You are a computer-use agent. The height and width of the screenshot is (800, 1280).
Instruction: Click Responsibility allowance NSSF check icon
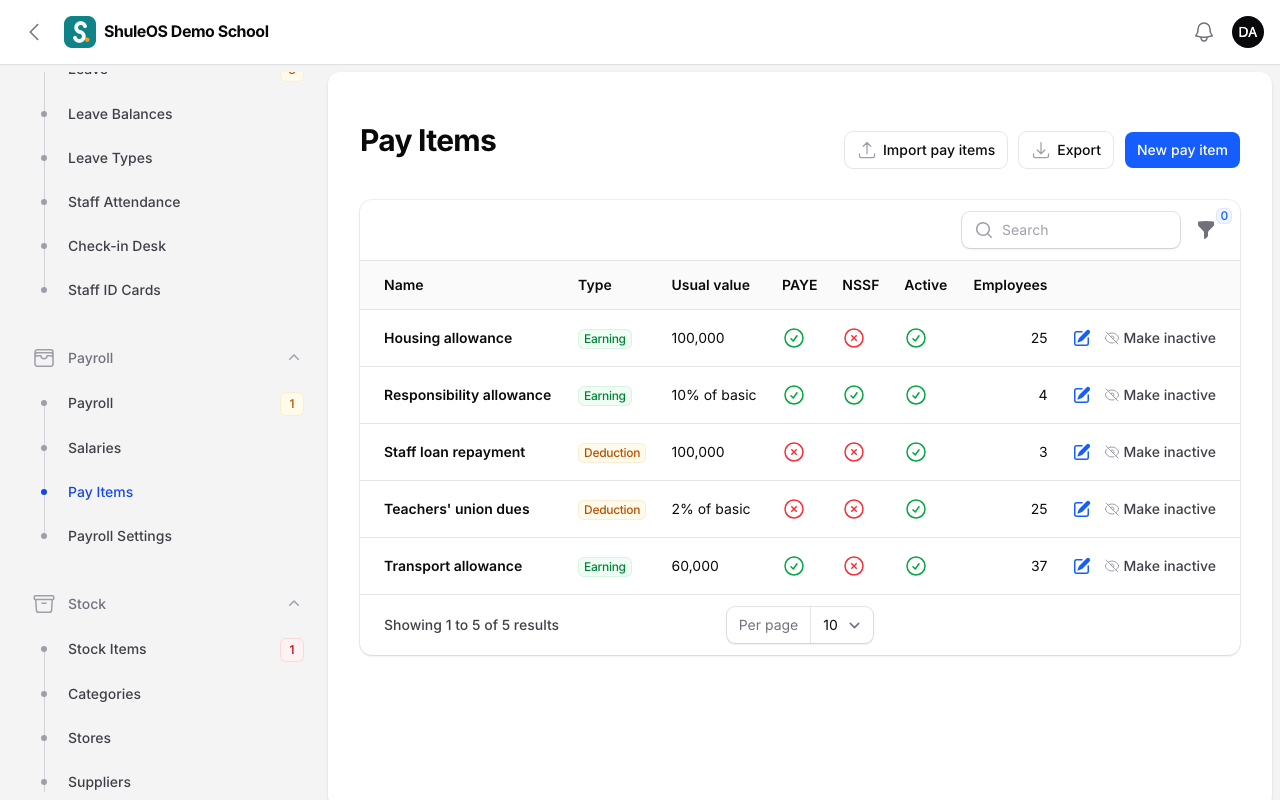(x=854, y=395)
